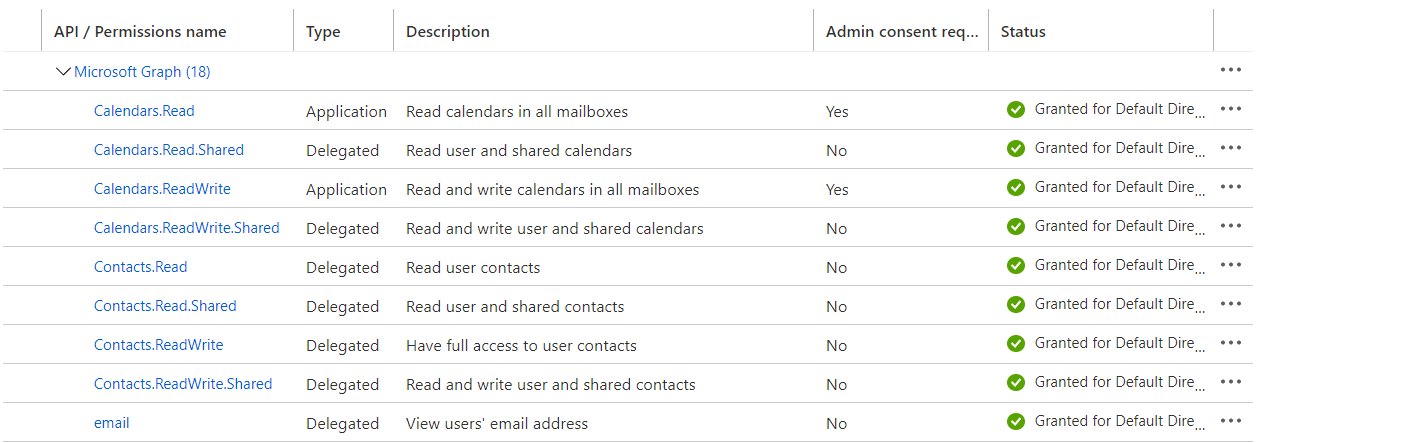Open ellipsis menu for Contacts.ReadWrite.Shared row
Image resolution: width=1423 pixels, height=443 pixels.
pos(1231,382)
